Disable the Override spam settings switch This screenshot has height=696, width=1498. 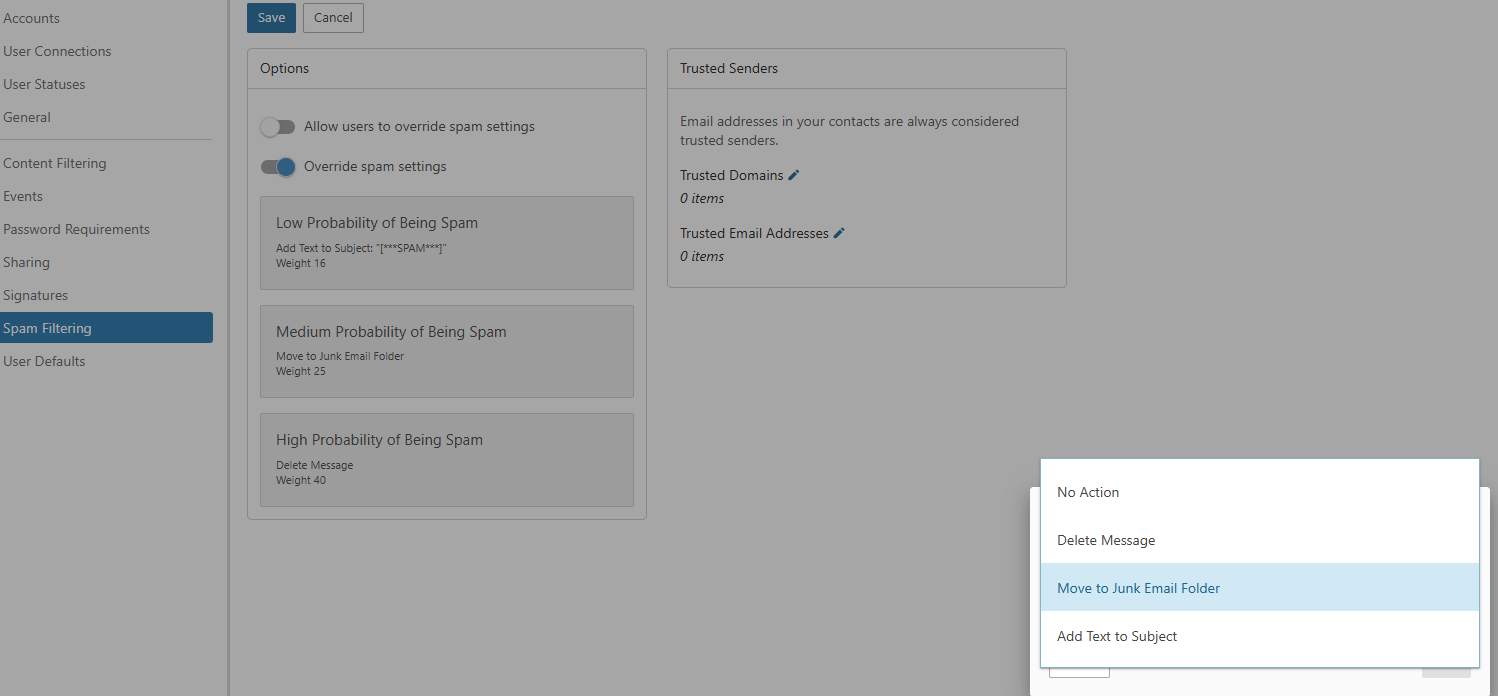[278, 167]
